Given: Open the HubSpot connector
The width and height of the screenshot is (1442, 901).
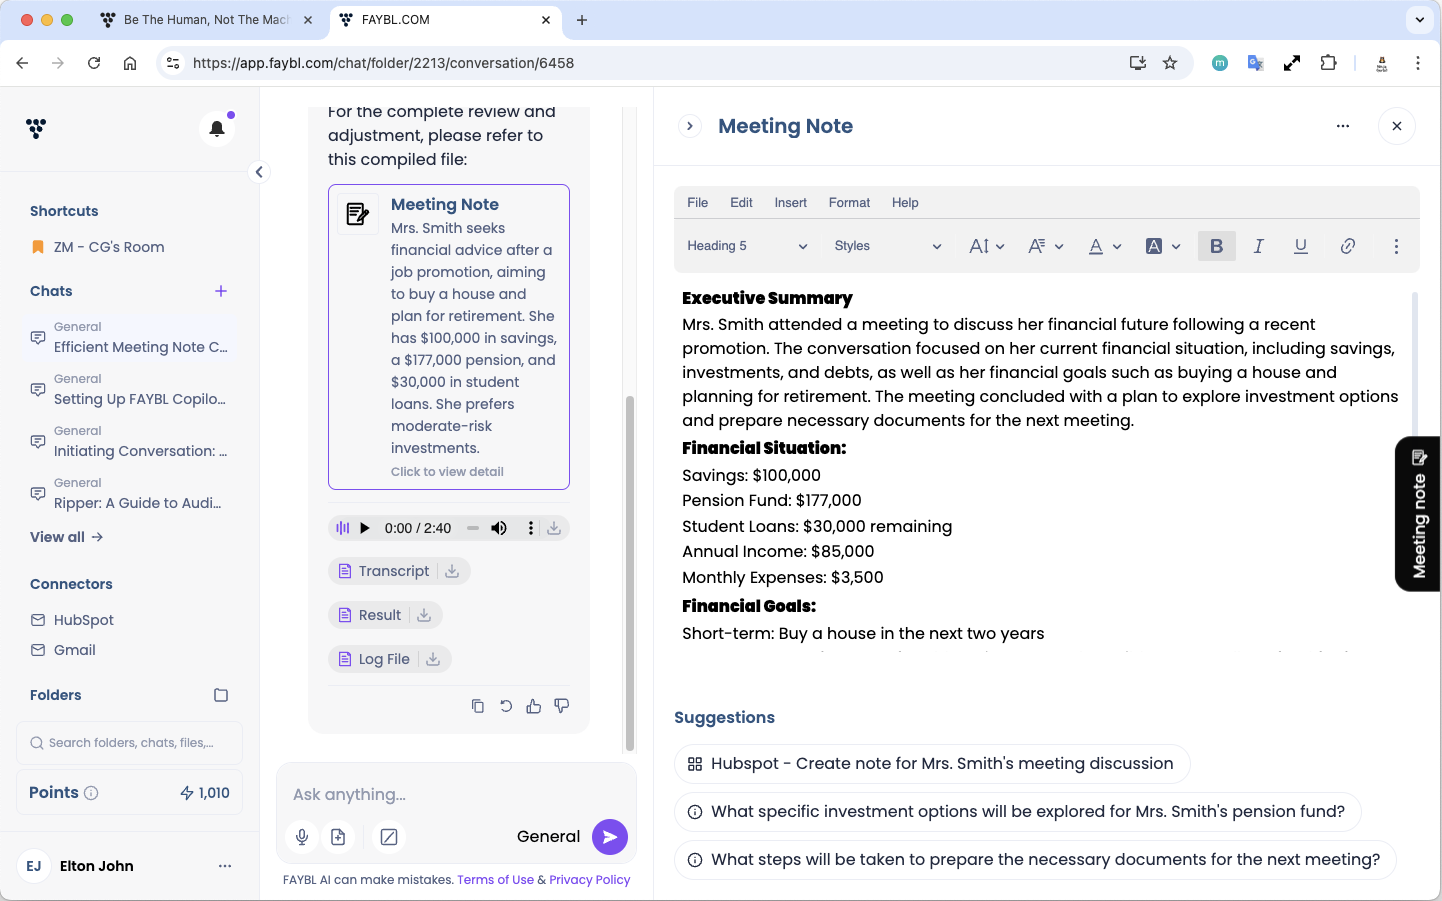Looking at the screenshot, I should tap(73, 620).
